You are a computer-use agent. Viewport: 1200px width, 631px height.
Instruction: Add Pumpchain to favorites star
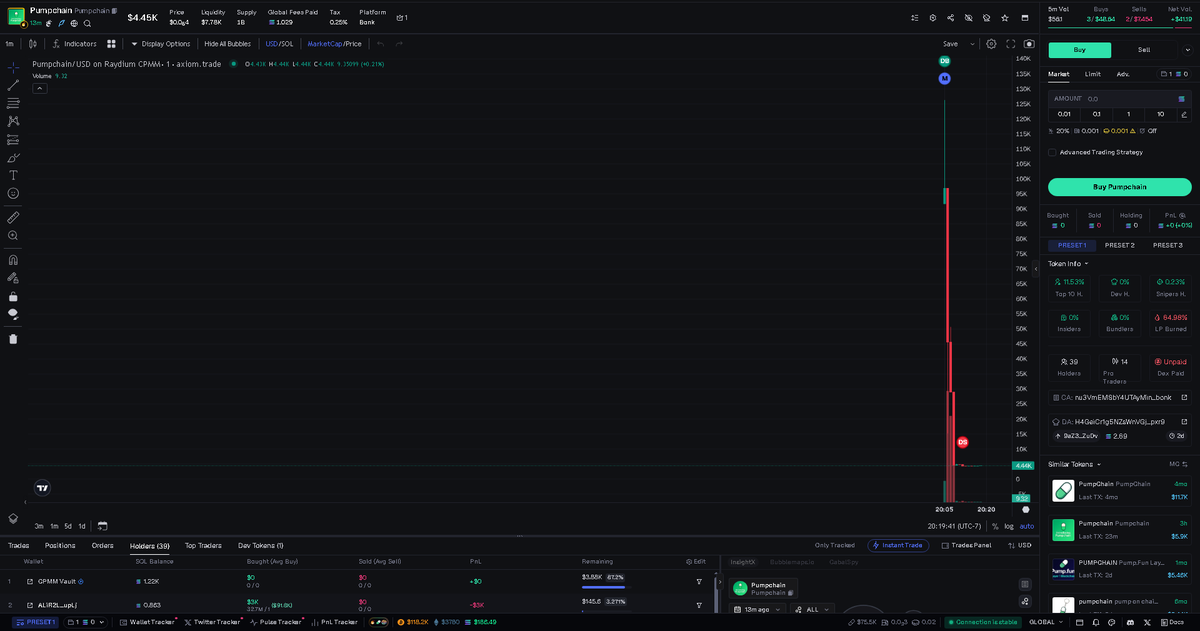click(1005, 18)
